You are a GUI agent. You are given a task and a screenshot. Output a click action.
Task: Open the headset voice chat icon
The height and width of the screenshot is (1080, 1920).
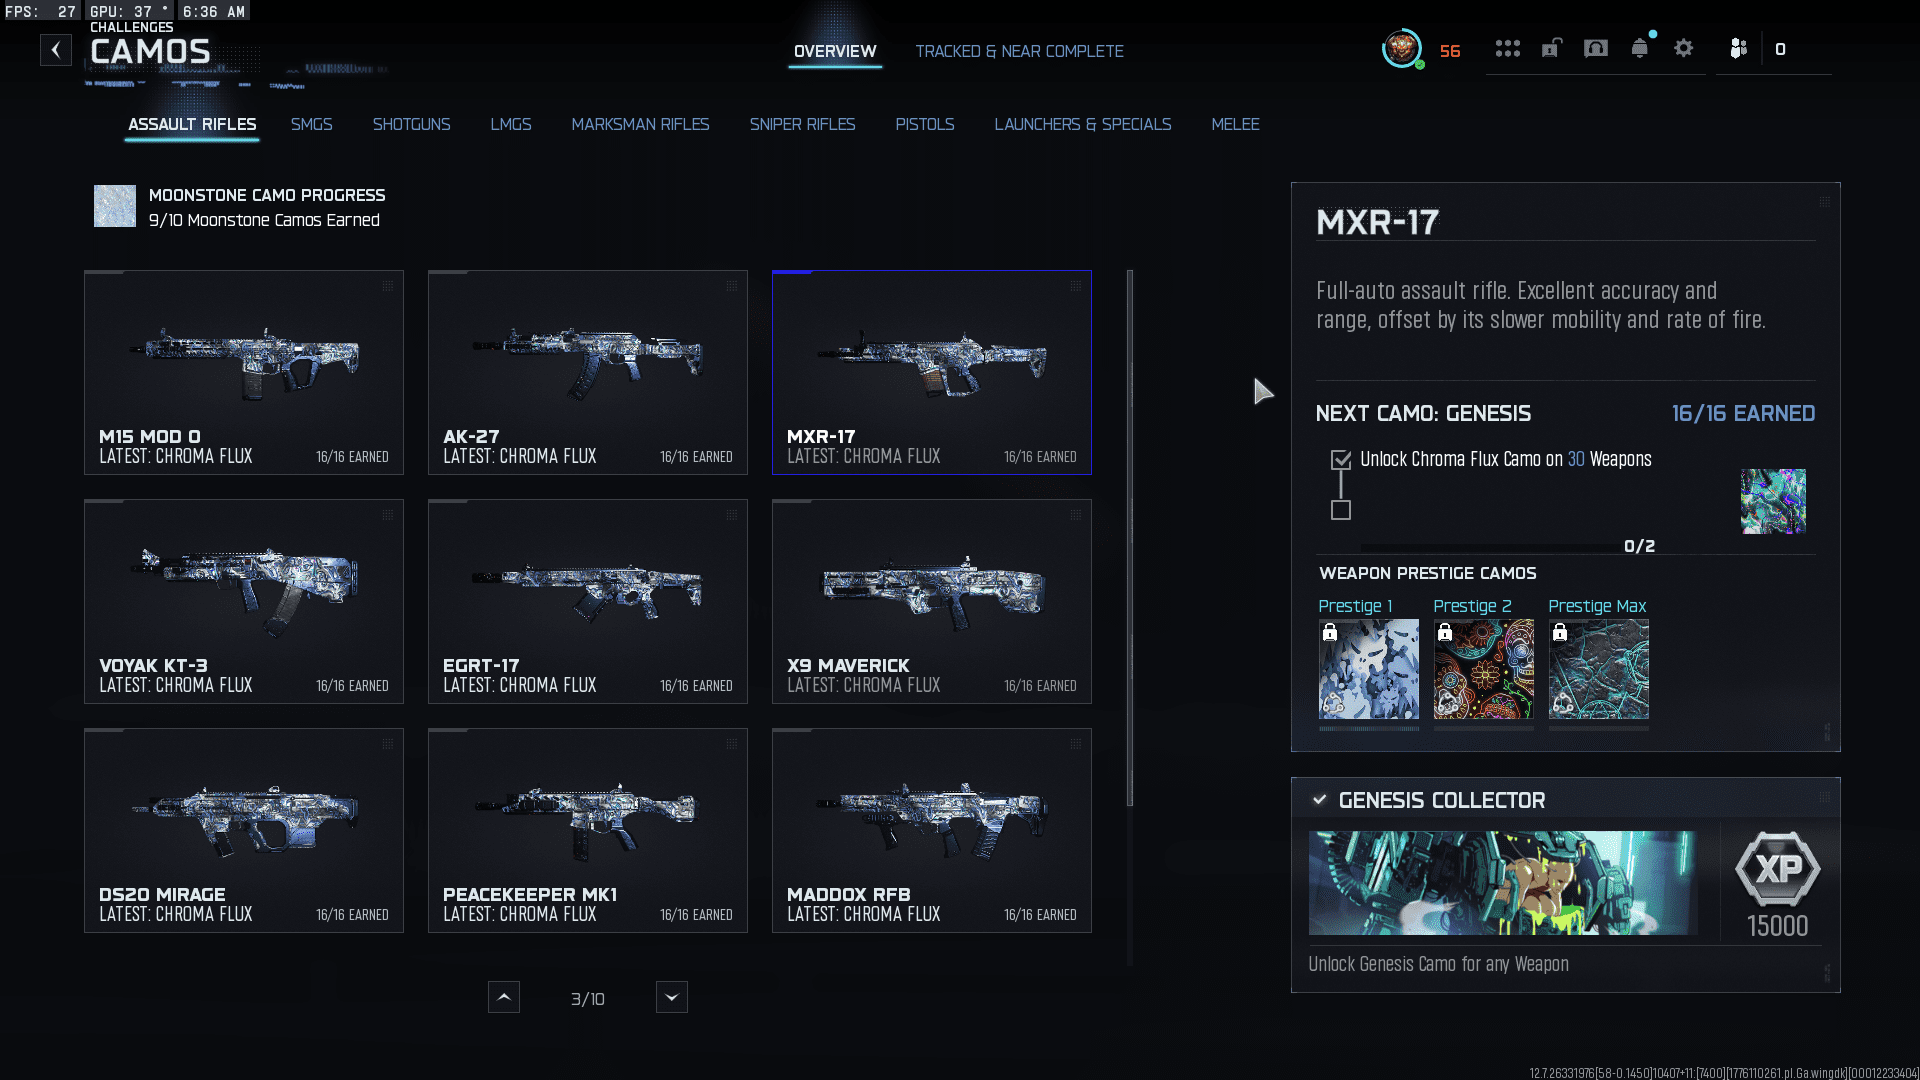coord(1596,48)
